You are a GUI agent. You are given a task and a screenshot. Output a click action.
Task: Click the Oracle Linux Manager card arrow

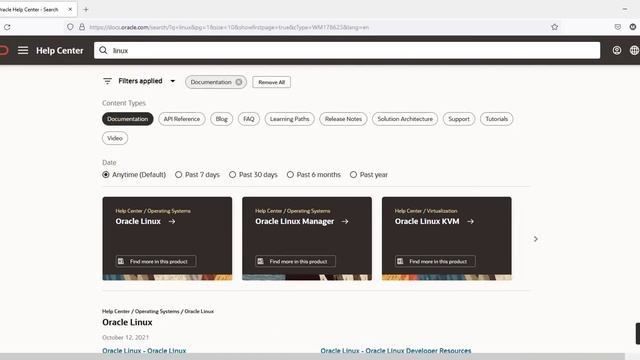[345, 221]
